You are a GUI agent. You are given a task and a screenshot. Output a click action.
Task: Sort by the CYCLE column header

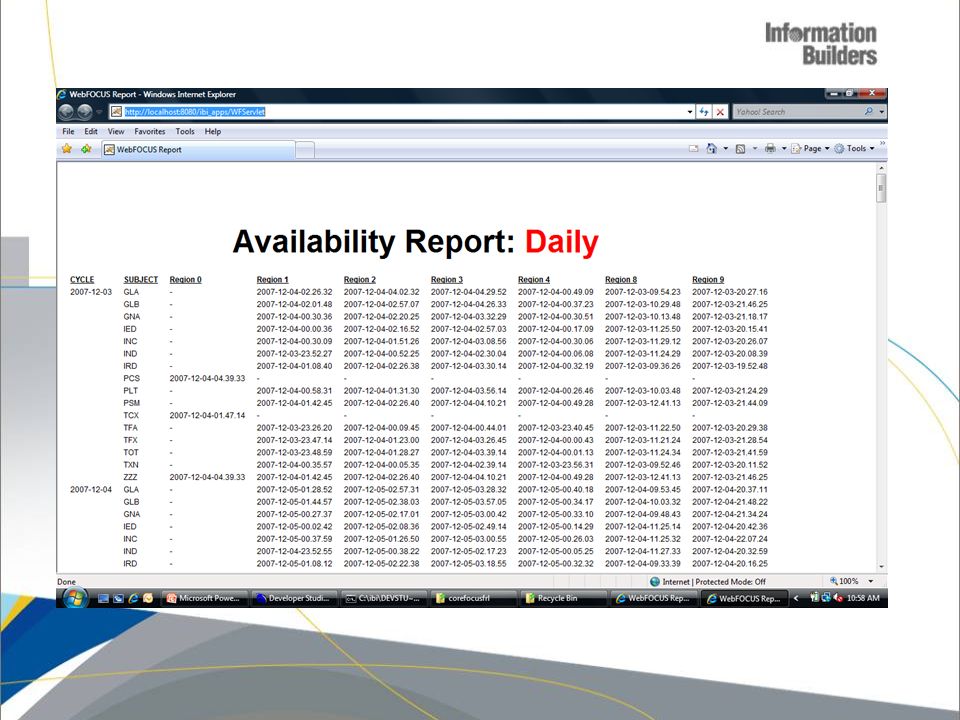[82, 279]
